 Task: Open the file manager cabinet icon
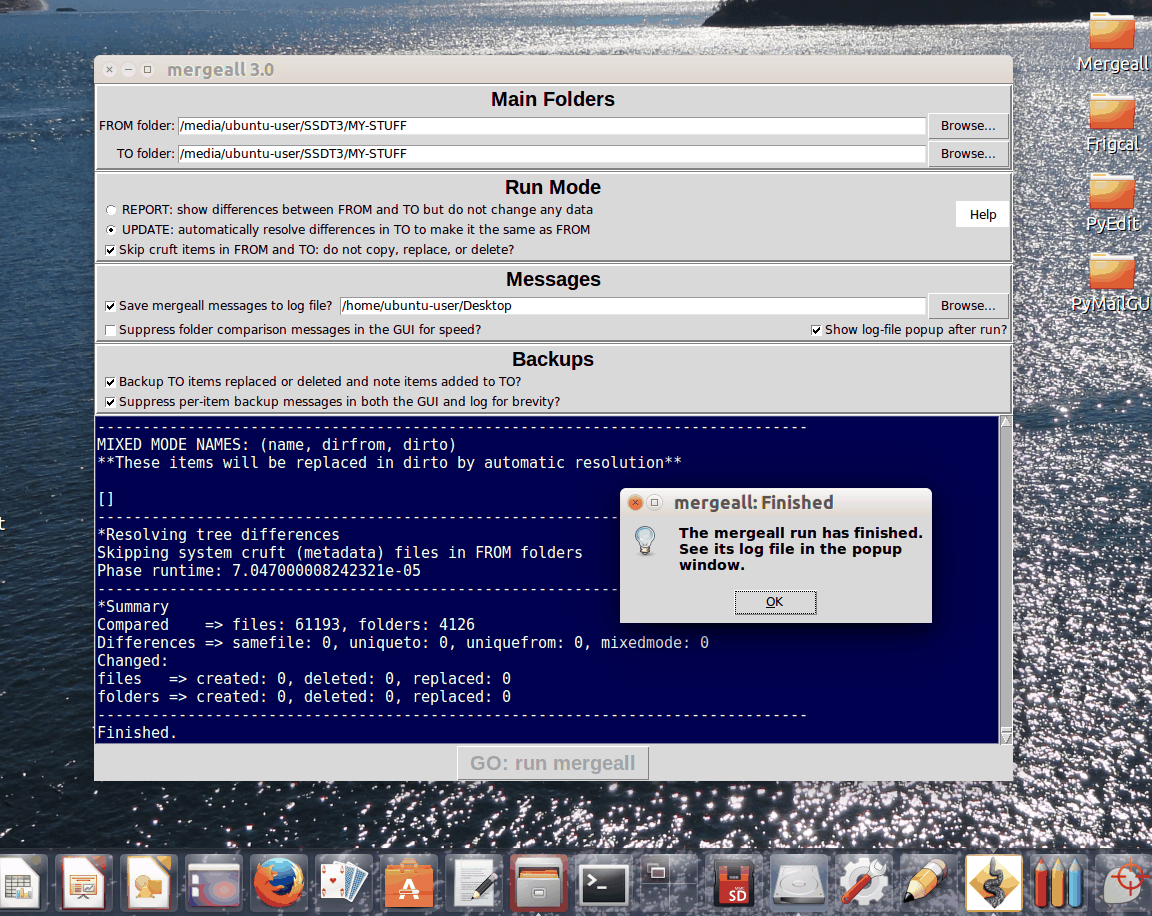pos(539,882)
